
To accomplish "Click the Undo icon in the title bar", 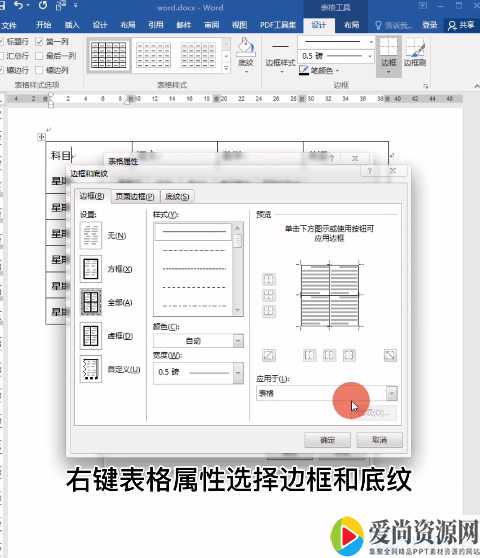I will (x=19, y=5).
